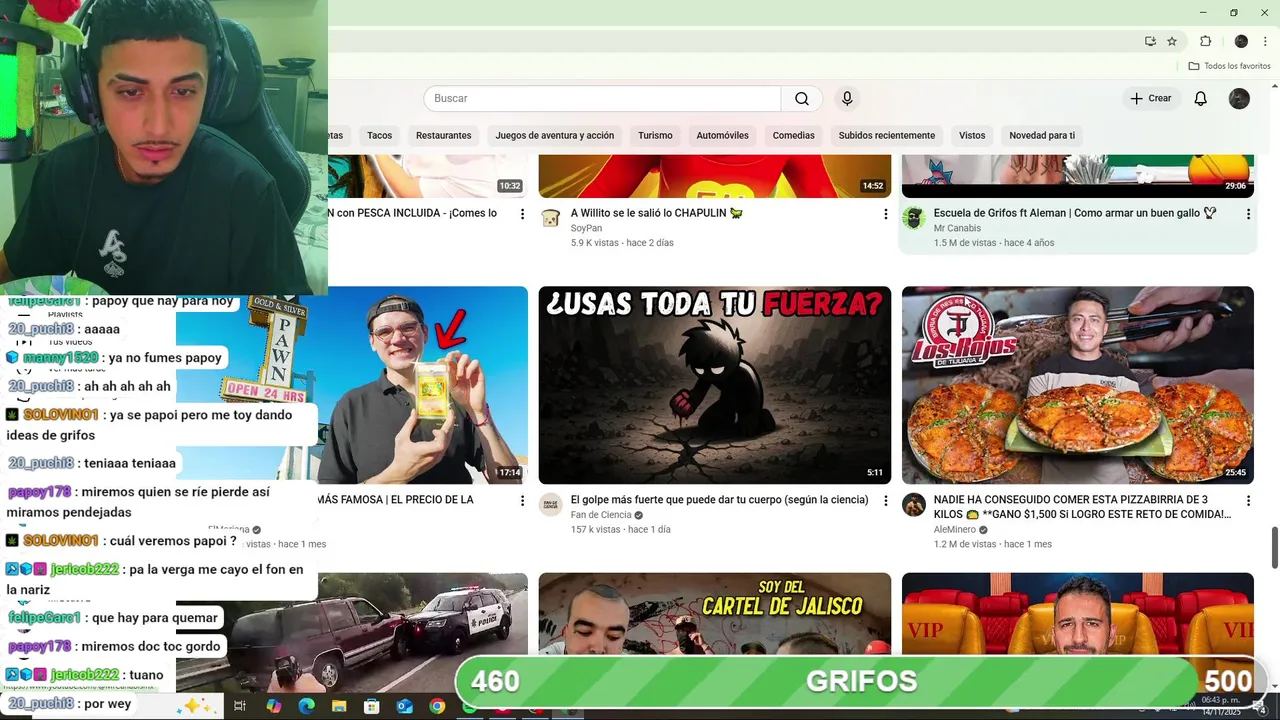This screenshot has height=720, width=1280.
Task: Go to SoyPan channel name link
Action: (586, 228)
